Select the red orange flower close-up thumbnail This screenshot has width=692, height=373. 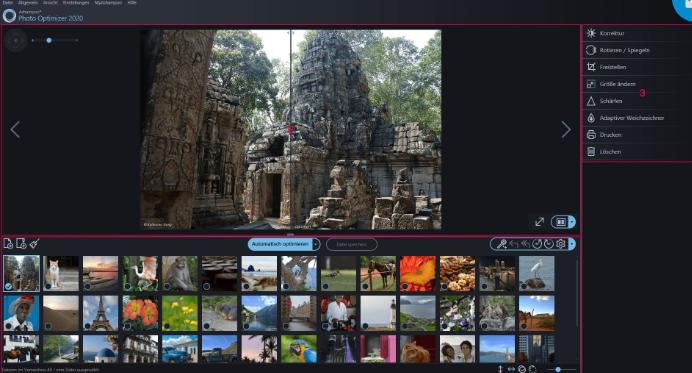pos(418,274)
